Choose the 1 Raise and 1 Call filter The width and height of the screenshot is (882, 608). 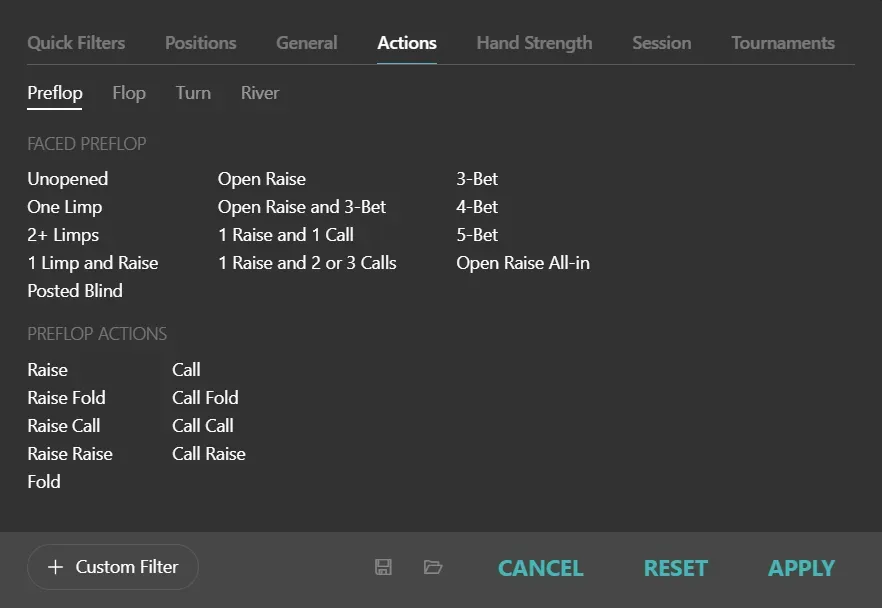coord(286,235)
